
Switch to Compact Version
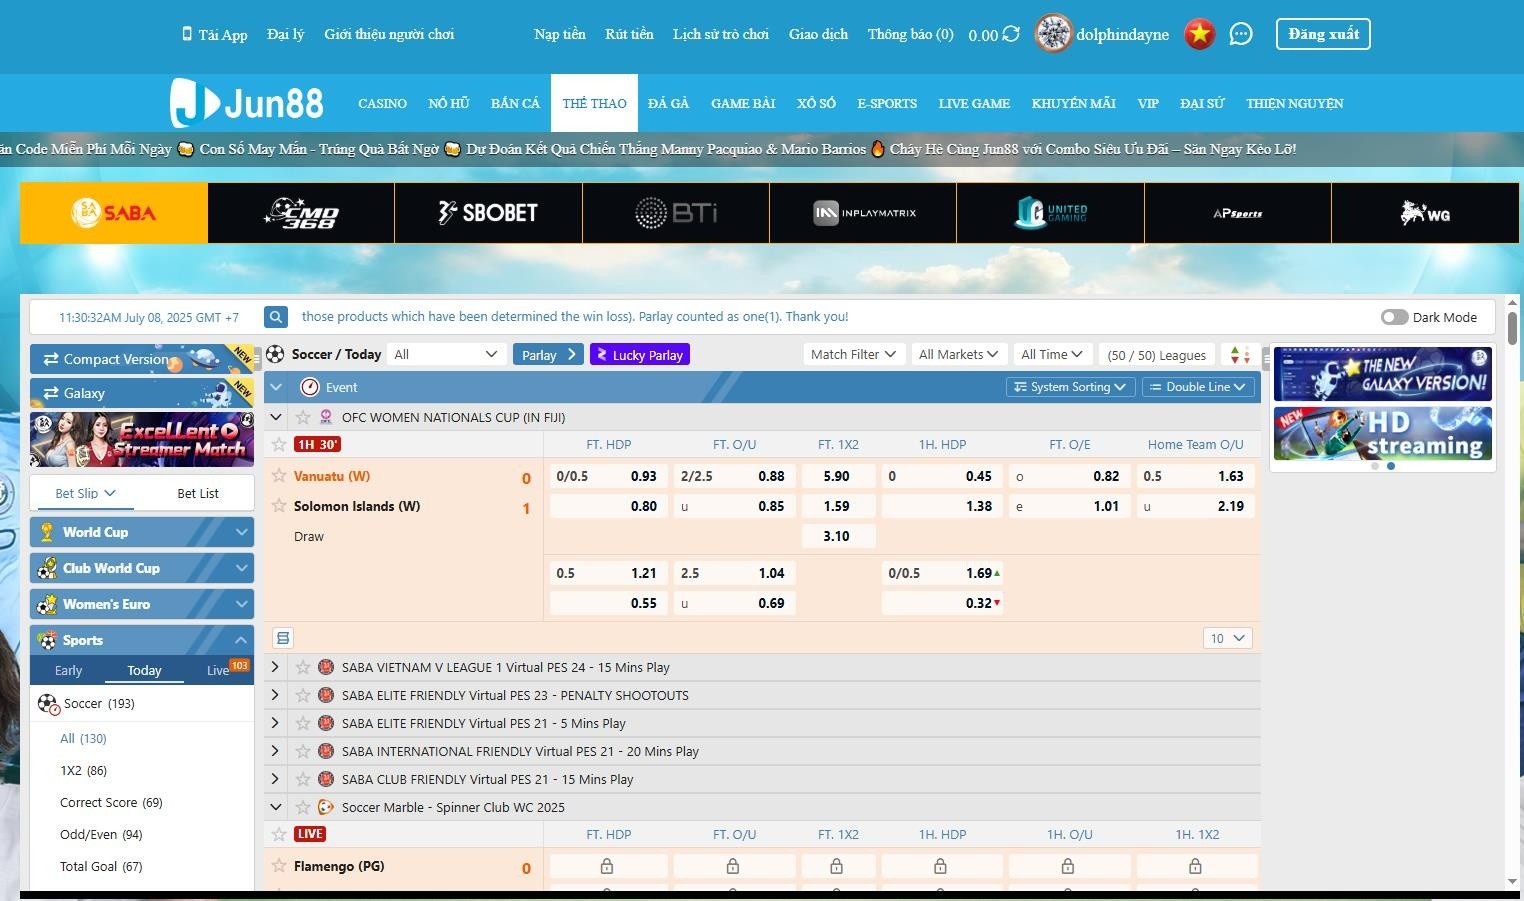click(x=142, y=359)
